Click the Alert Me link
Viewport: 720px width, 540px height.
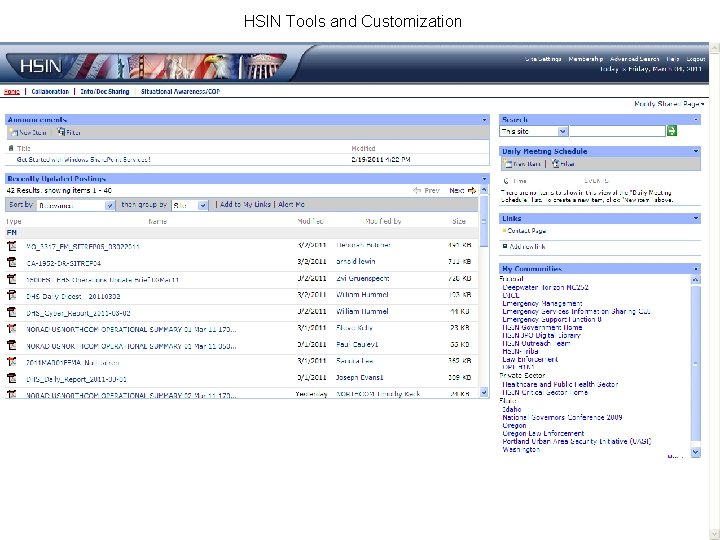[x=291, y=204]
